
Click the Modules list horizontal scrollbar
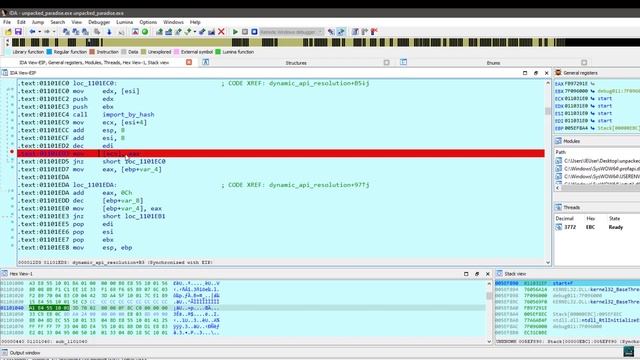pos(599,188)
